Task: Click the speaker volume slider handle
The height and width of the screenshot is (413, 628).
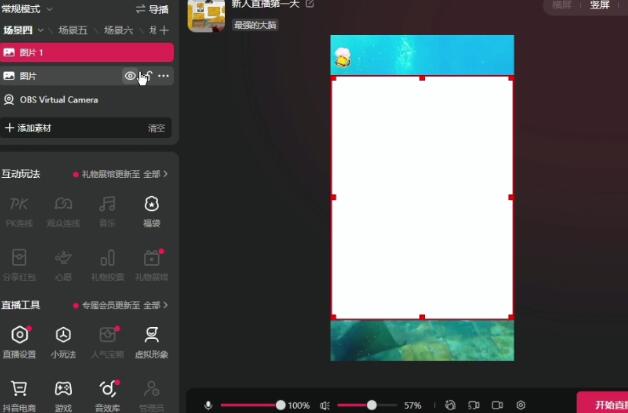Action: (x=372, y=405)
